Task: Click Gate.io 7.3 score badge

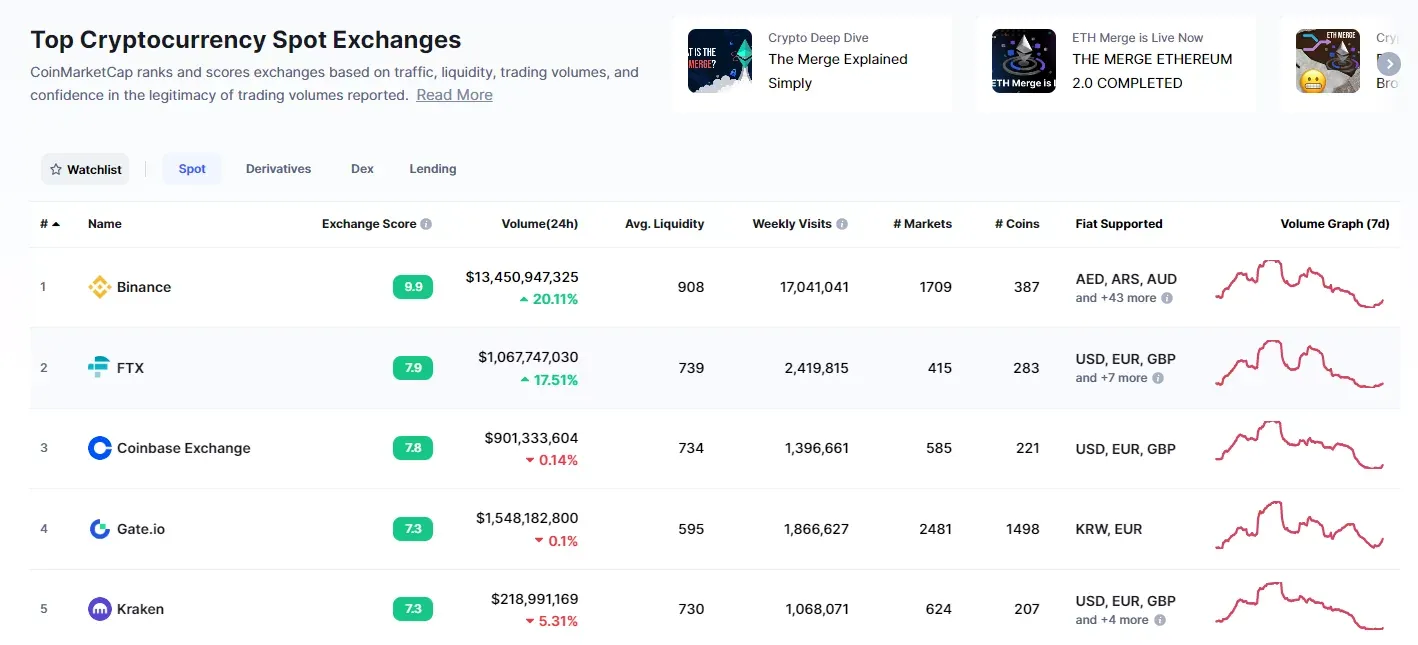Action: [x=413, y=529]
